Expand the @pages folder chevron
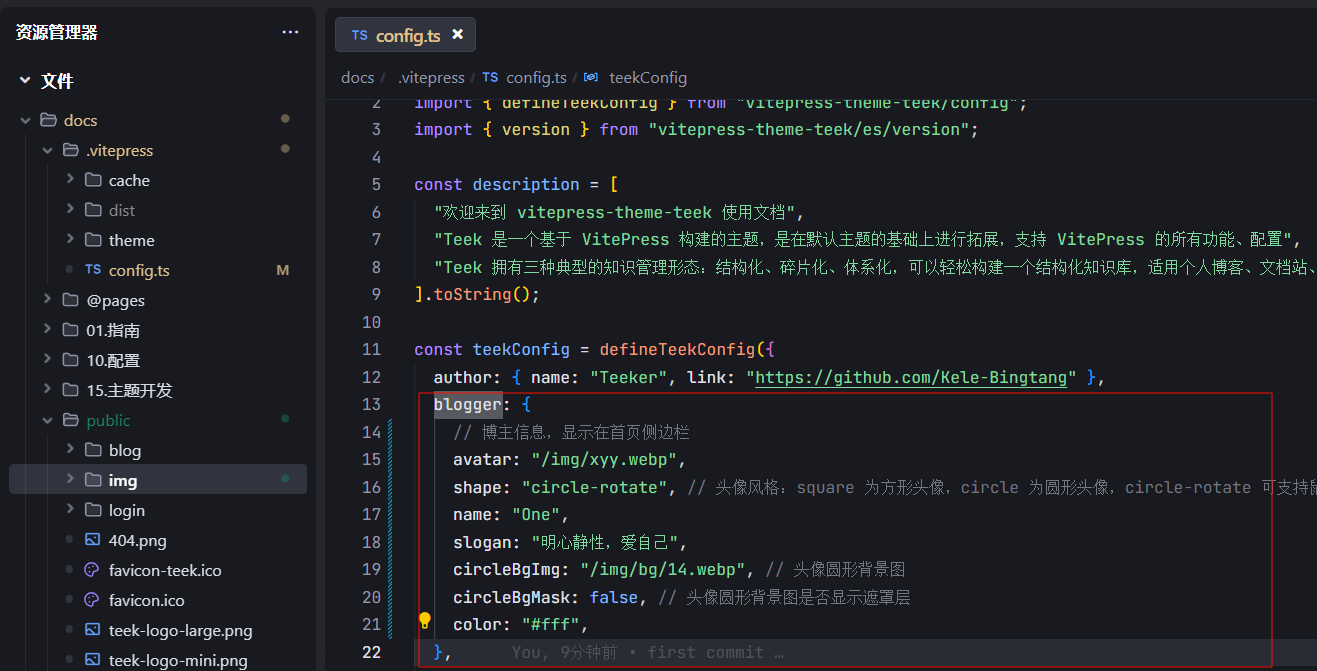The height and width of the screenshot is (671, 1317). [47, 300]
